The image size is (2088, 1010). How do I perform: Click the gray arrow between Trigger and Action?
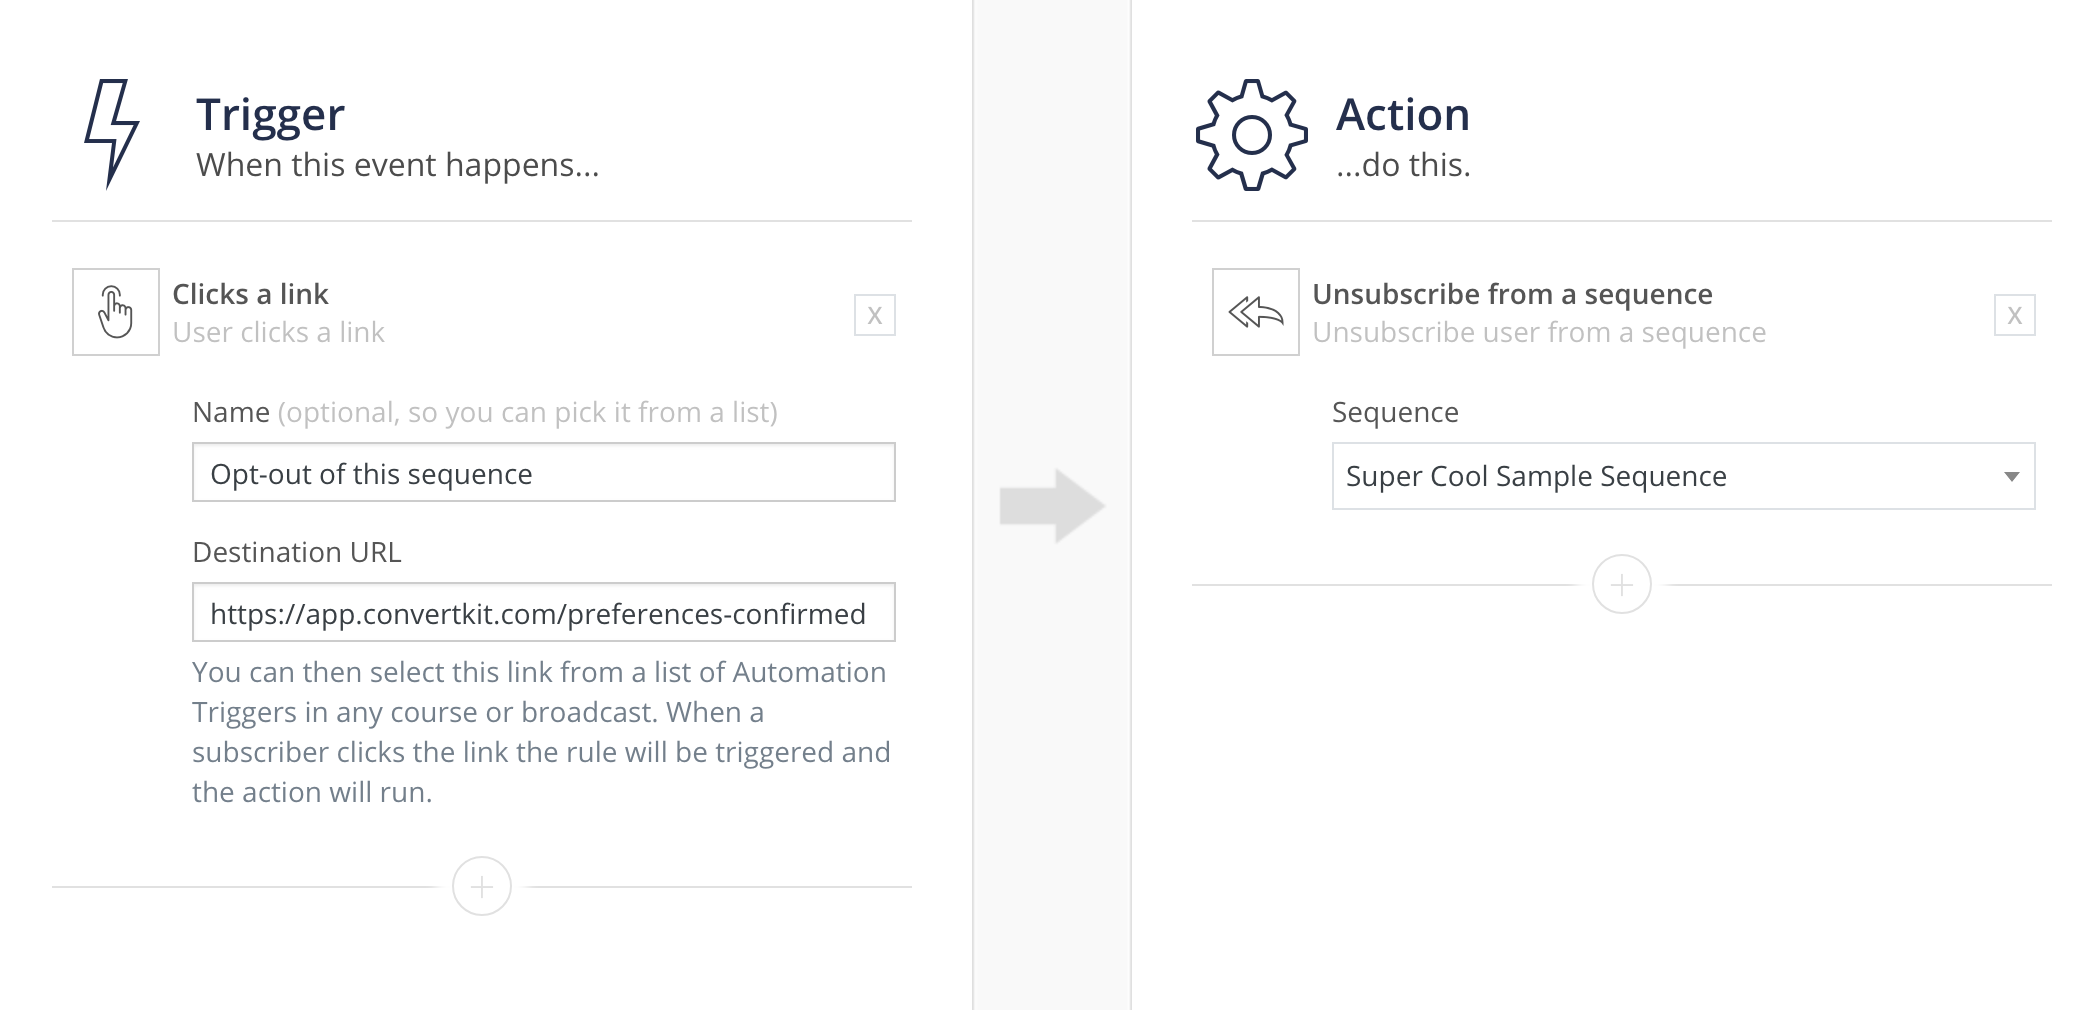[x=1052, y=506]
